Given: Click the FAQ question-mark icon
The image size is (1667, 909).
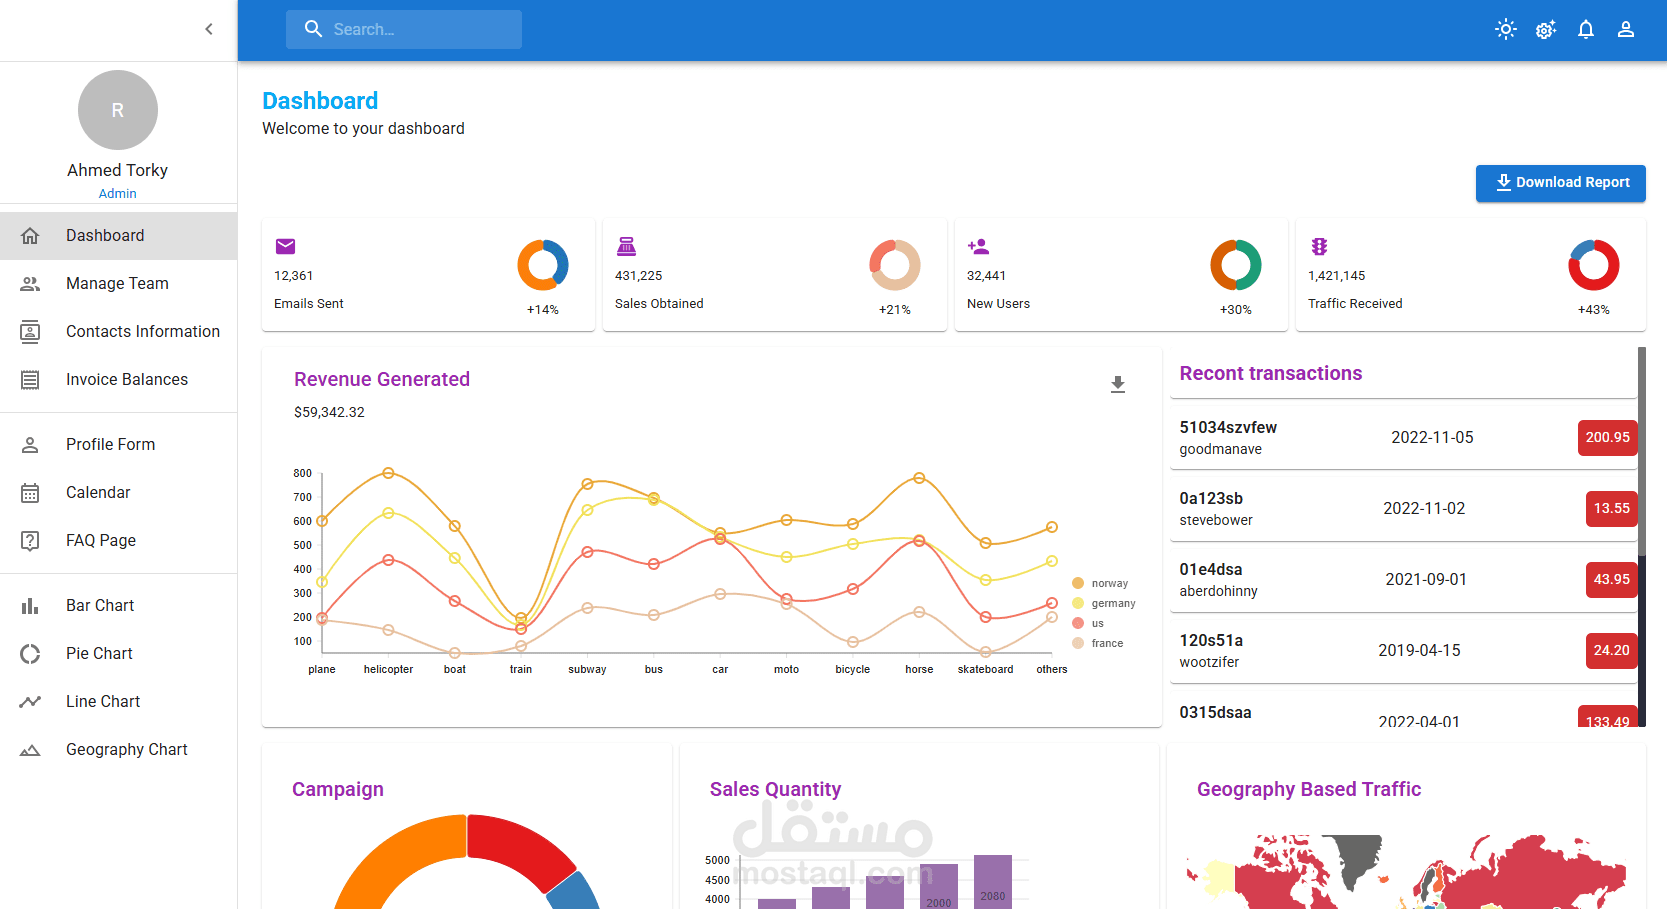Looking at the screenshot, I should tap(30, 540).
